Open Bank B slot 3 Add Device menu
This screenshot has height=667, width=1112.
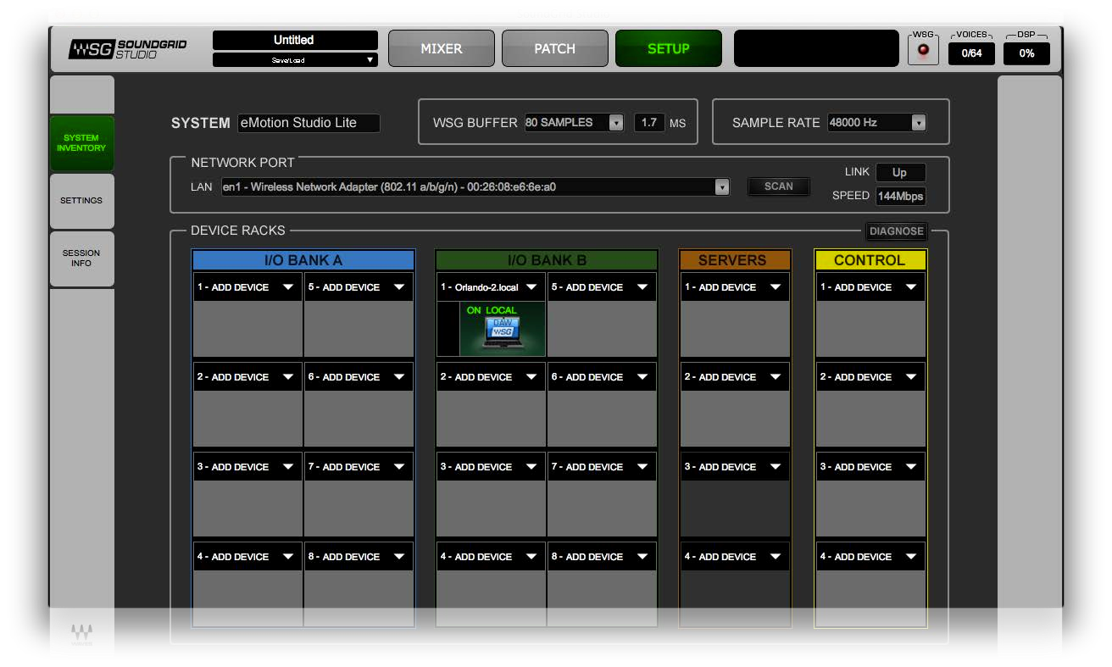coord(489,467)
